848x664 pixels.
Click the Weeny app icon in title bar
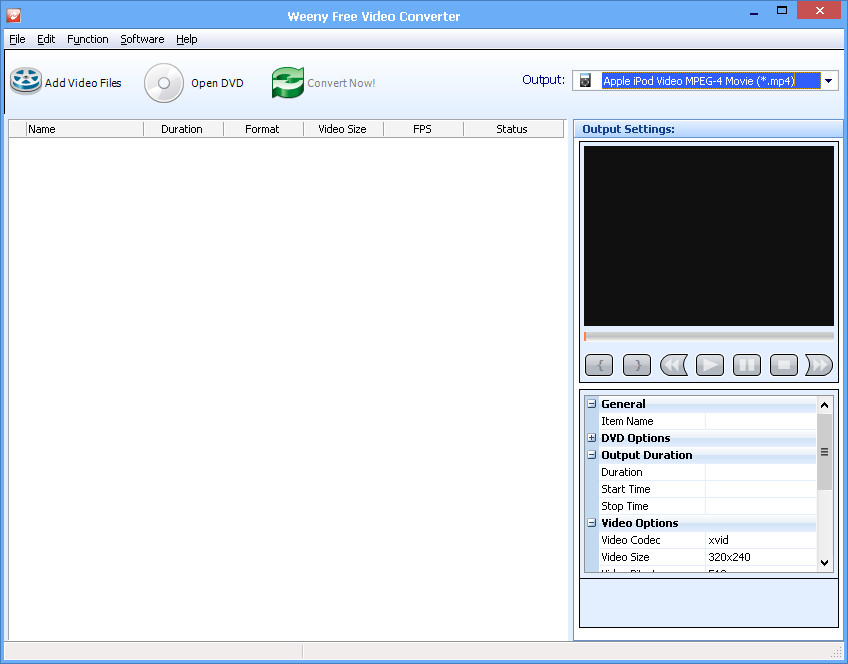(x=14, y=15)
